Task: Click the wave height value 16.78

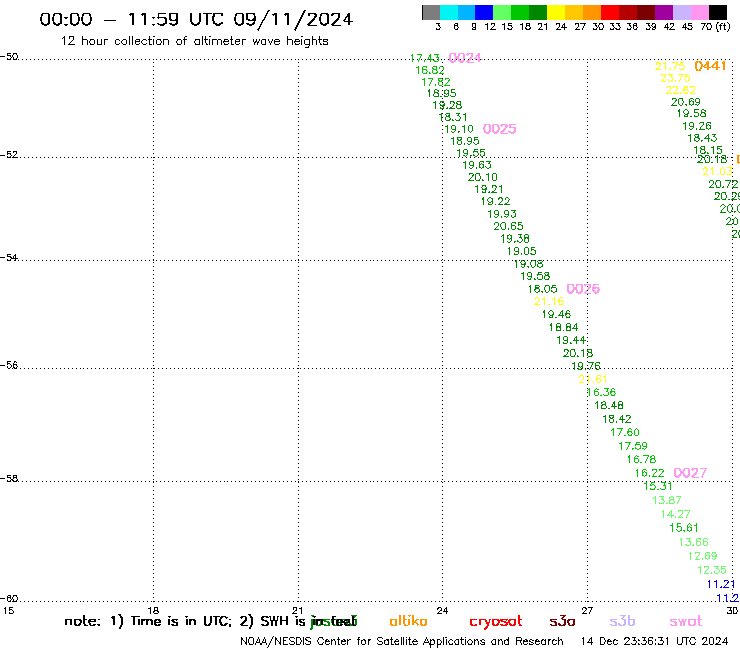Action: (x=641, y=459)
